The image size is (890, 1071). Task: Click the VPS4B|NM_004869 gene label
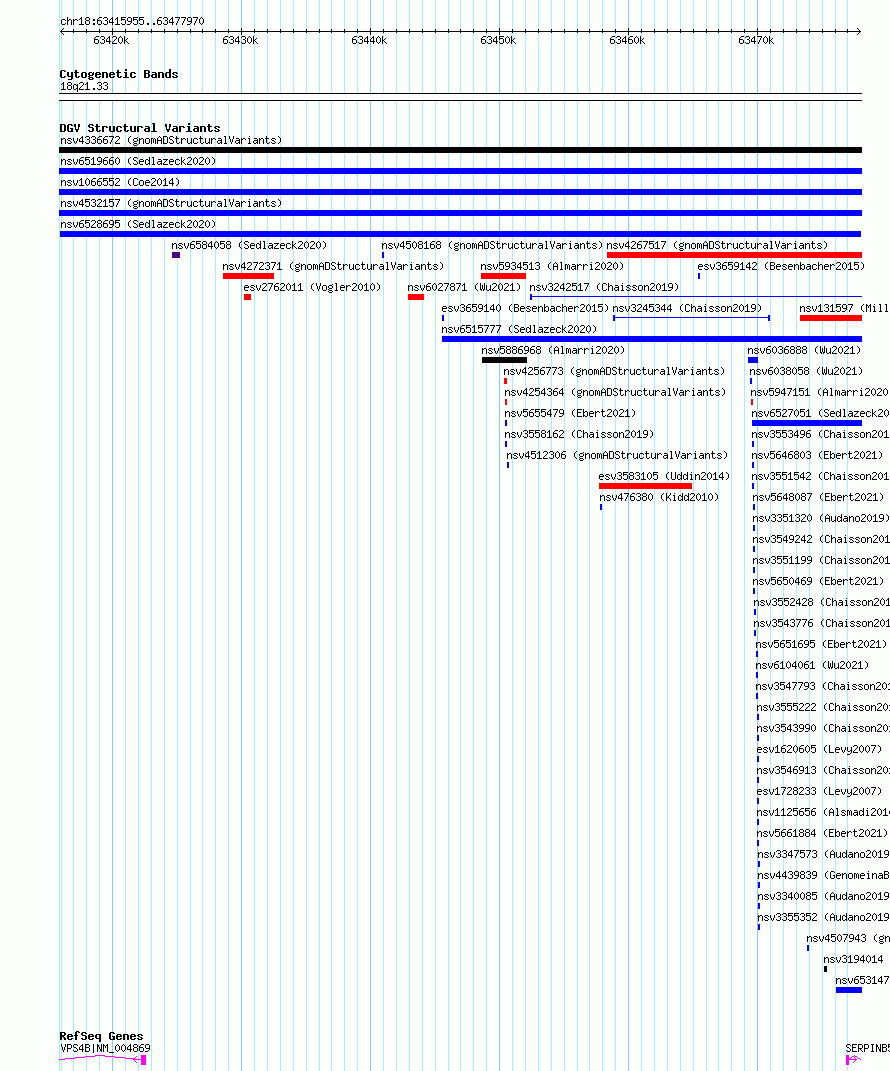(105, 1048)
